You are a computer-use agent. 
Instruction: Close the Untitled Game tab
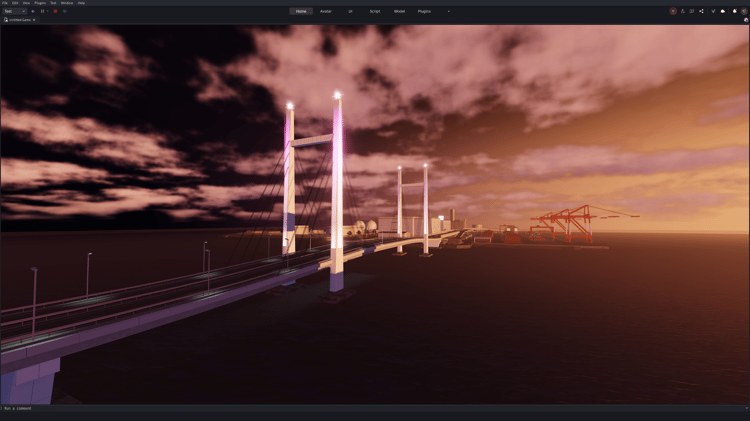[x=34, y=20]
